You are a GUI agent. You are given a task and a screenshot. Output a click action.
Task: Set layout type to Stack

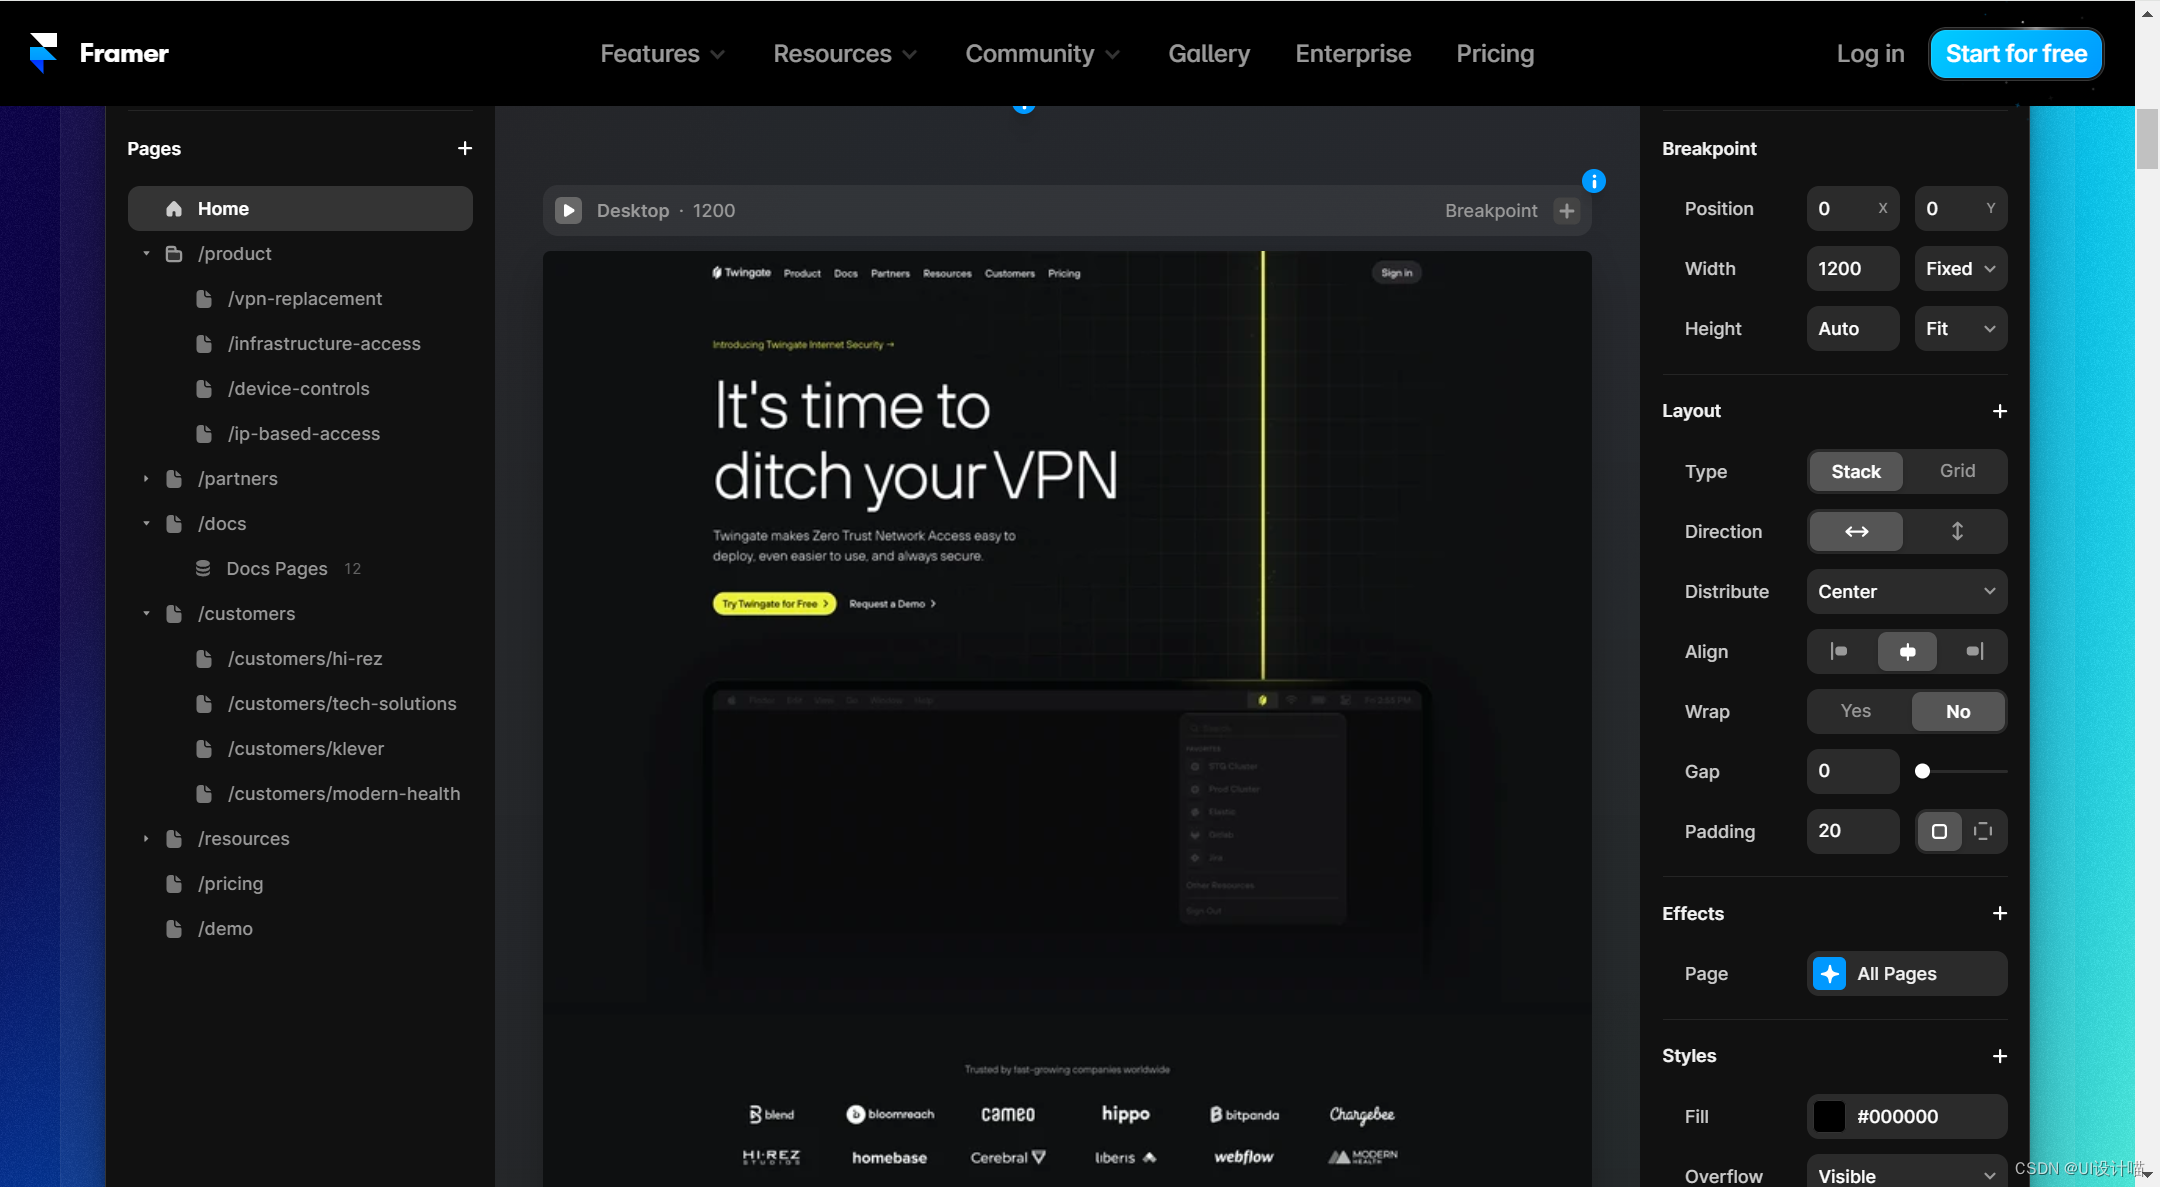pos(1856,471)
